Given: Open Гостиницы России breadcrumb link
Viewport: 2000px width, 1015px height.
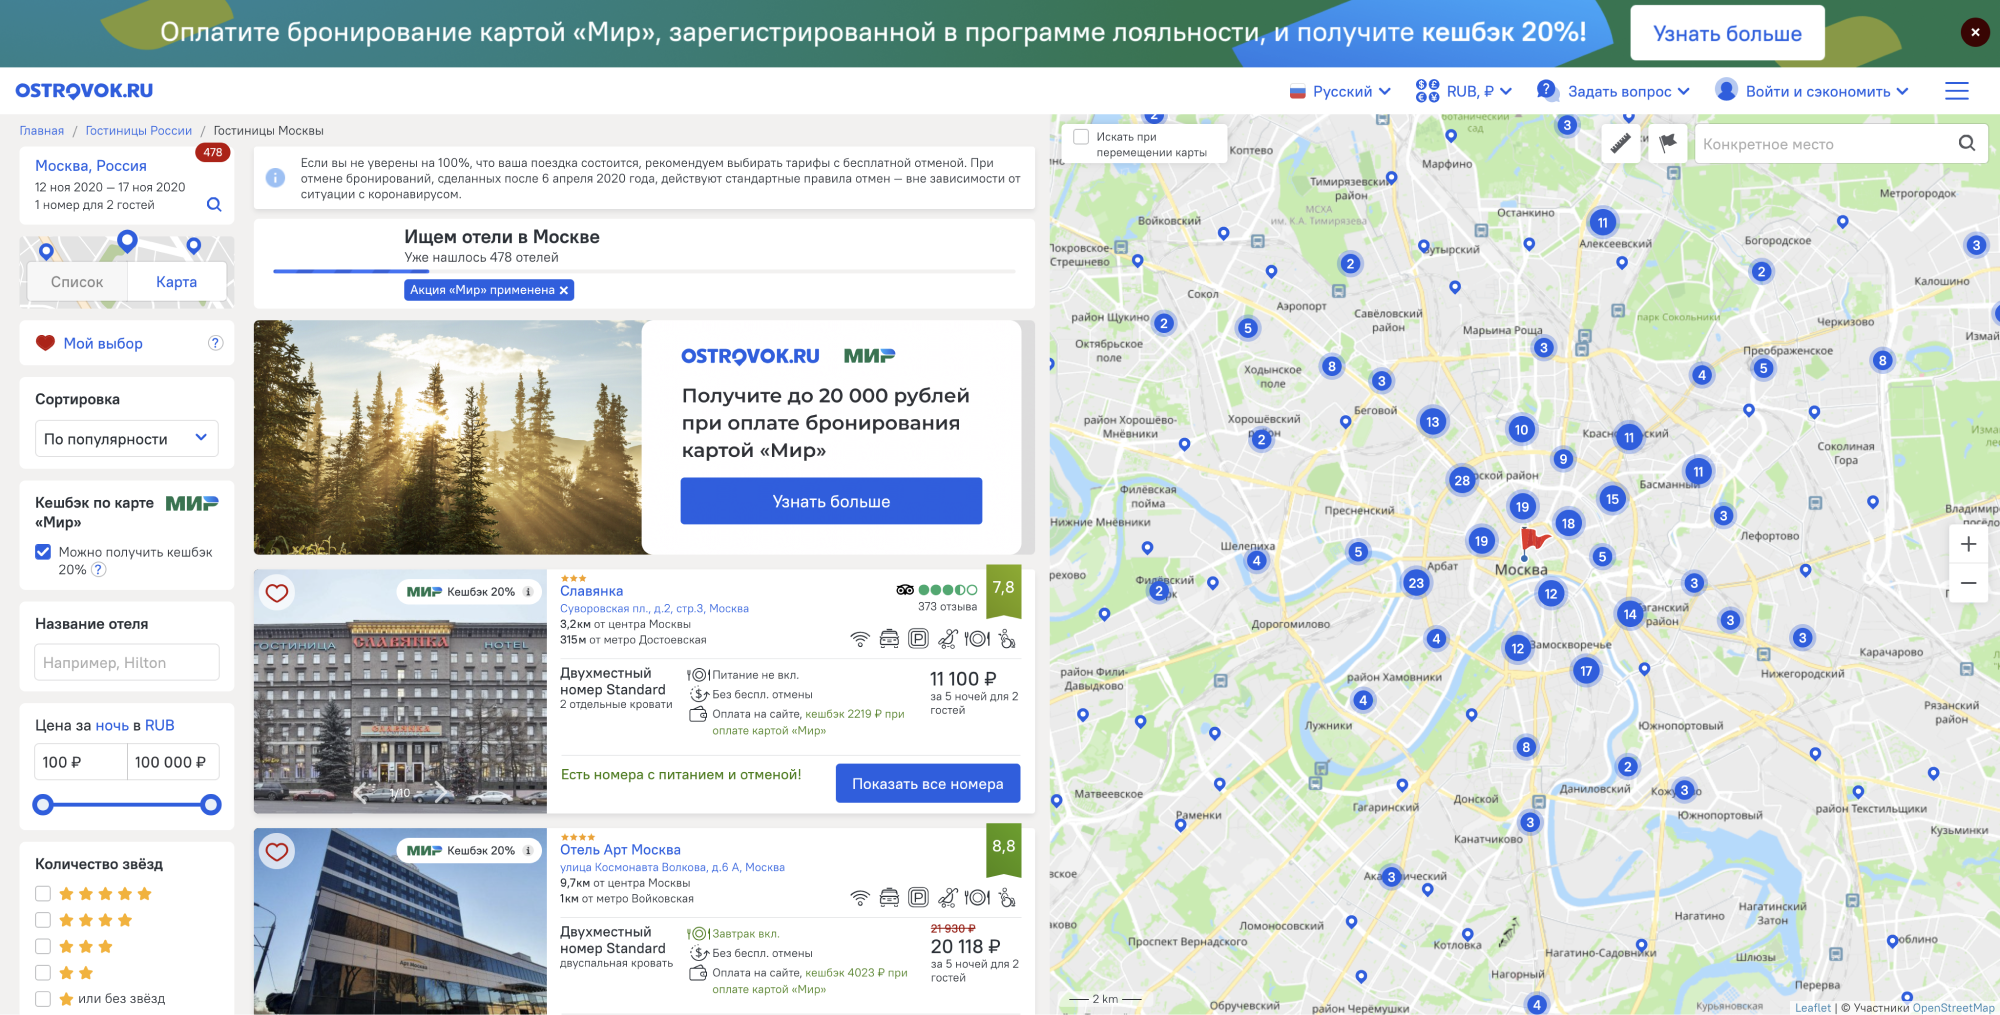Looking at the screenshot, I should pos(139,131).
